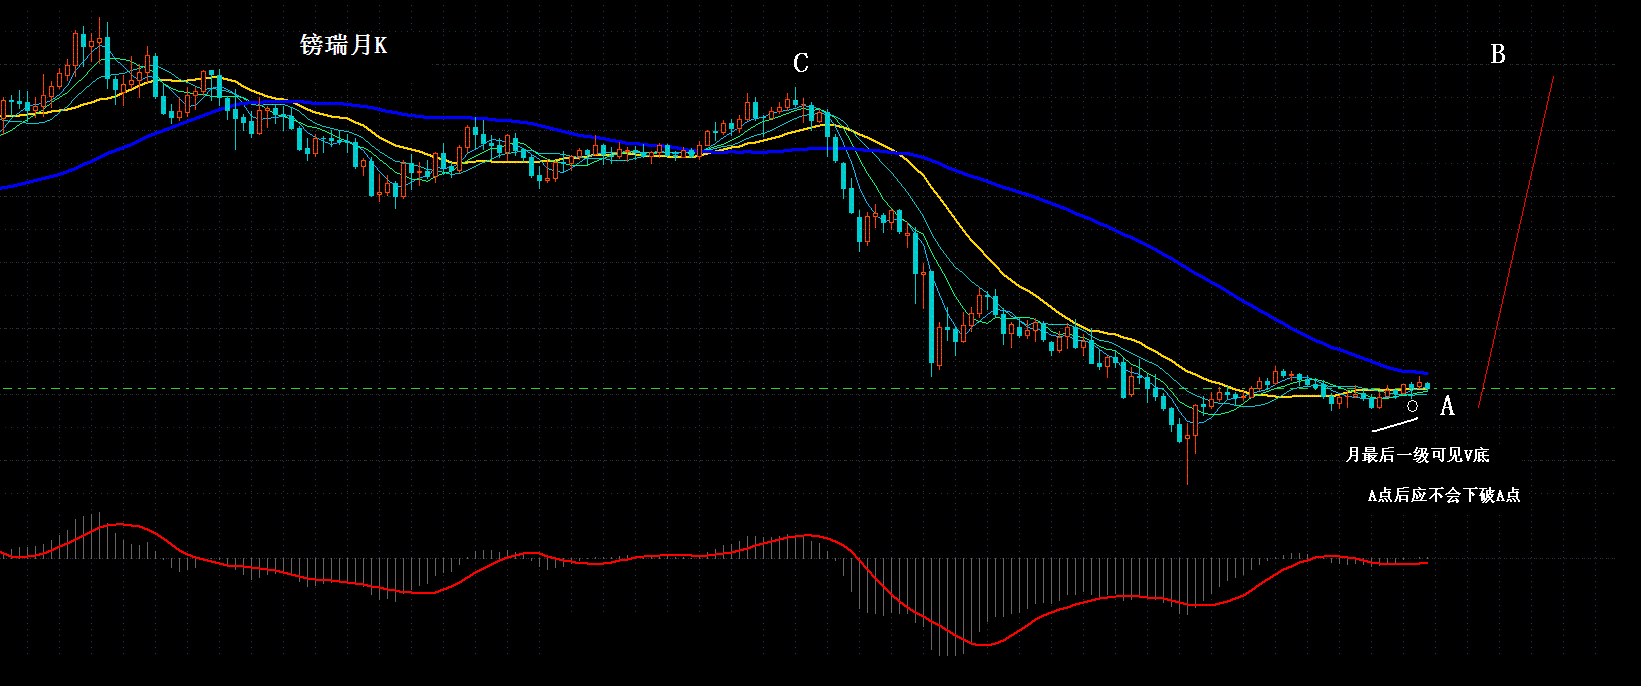This screenshot has width=1641, height=686.
Task: Select the red projected trend line toward B
Action: click(x=1516, y=242)
